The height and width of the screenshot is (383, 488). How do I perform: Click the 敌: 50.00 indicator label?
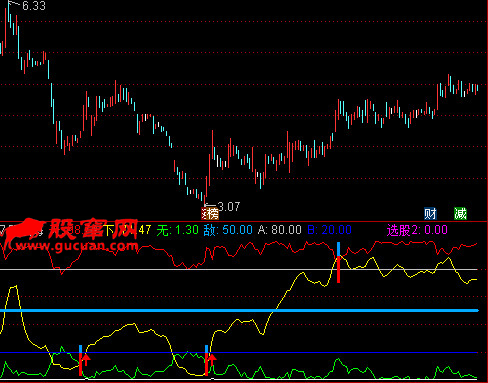228,230
